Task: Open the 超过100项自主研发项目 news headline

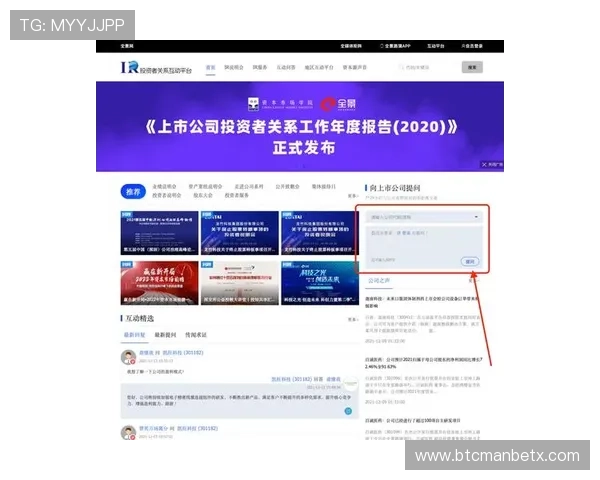Action: click(412, 421)
